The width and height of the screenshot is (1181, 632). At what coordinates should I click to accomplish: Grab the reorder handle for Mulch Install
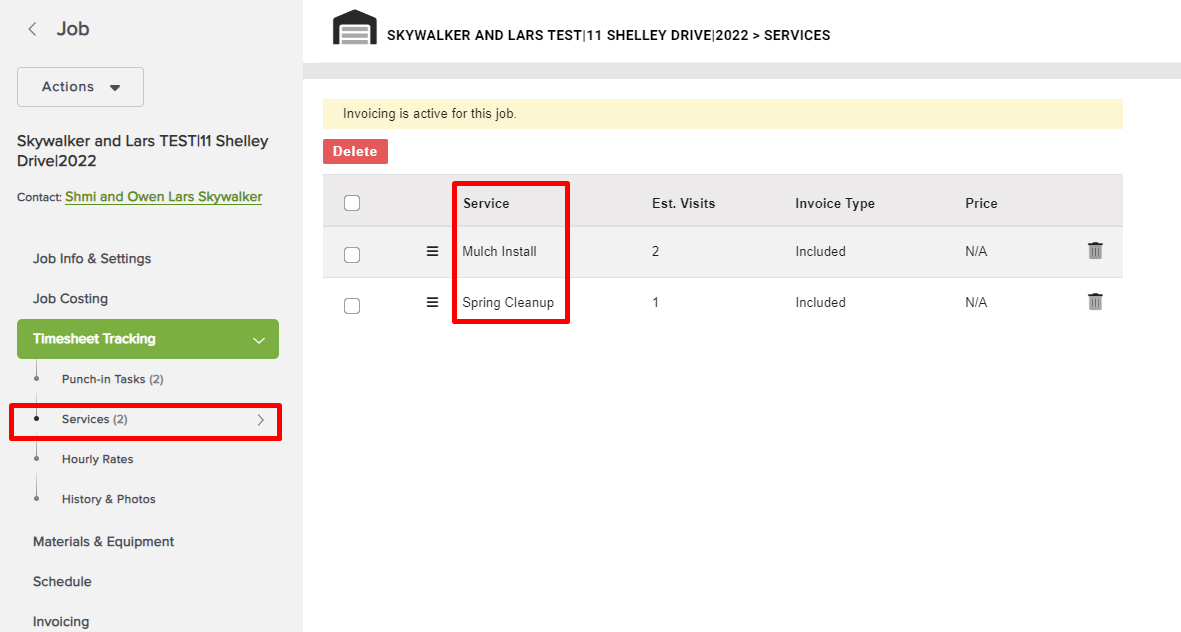[432, 252]
